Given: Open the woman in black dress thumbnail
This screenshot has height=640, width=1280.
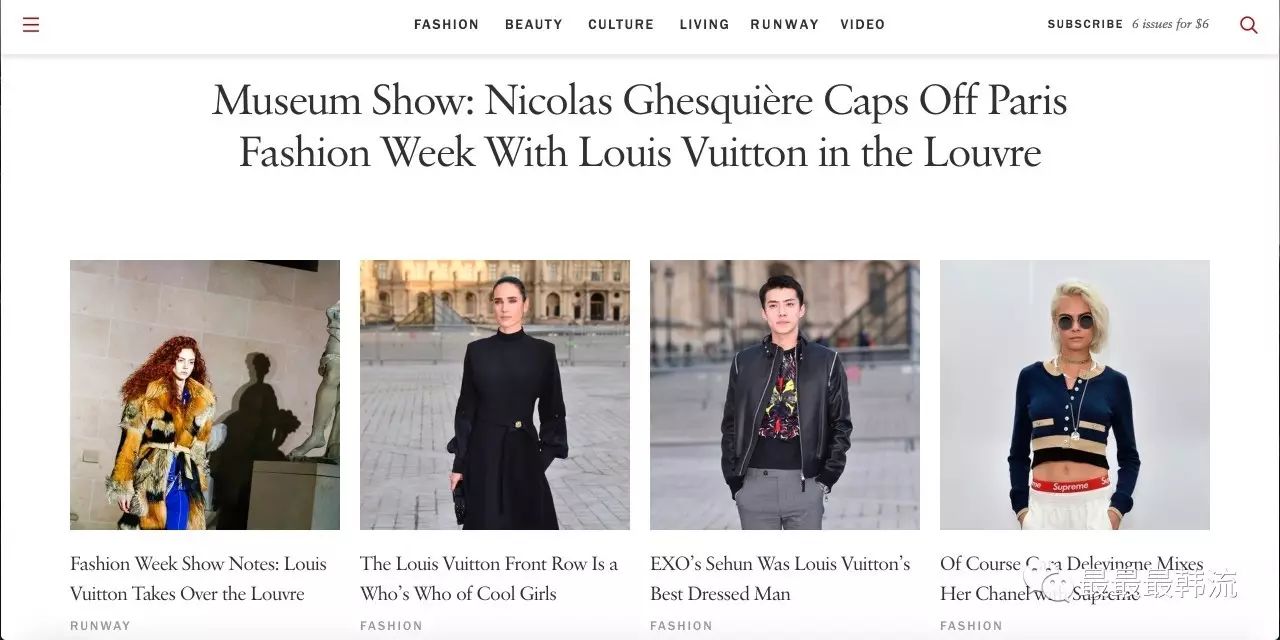Looking at the screenshot, I should click(495, 395).
